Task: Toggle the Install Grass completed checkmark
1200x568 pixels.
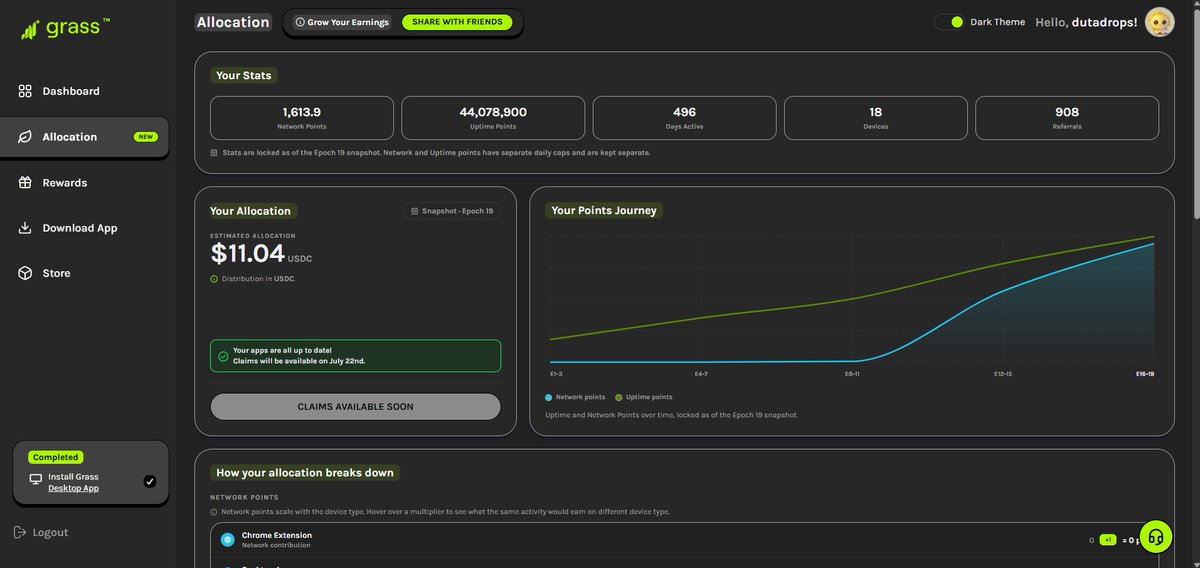Action: point(150,481)
